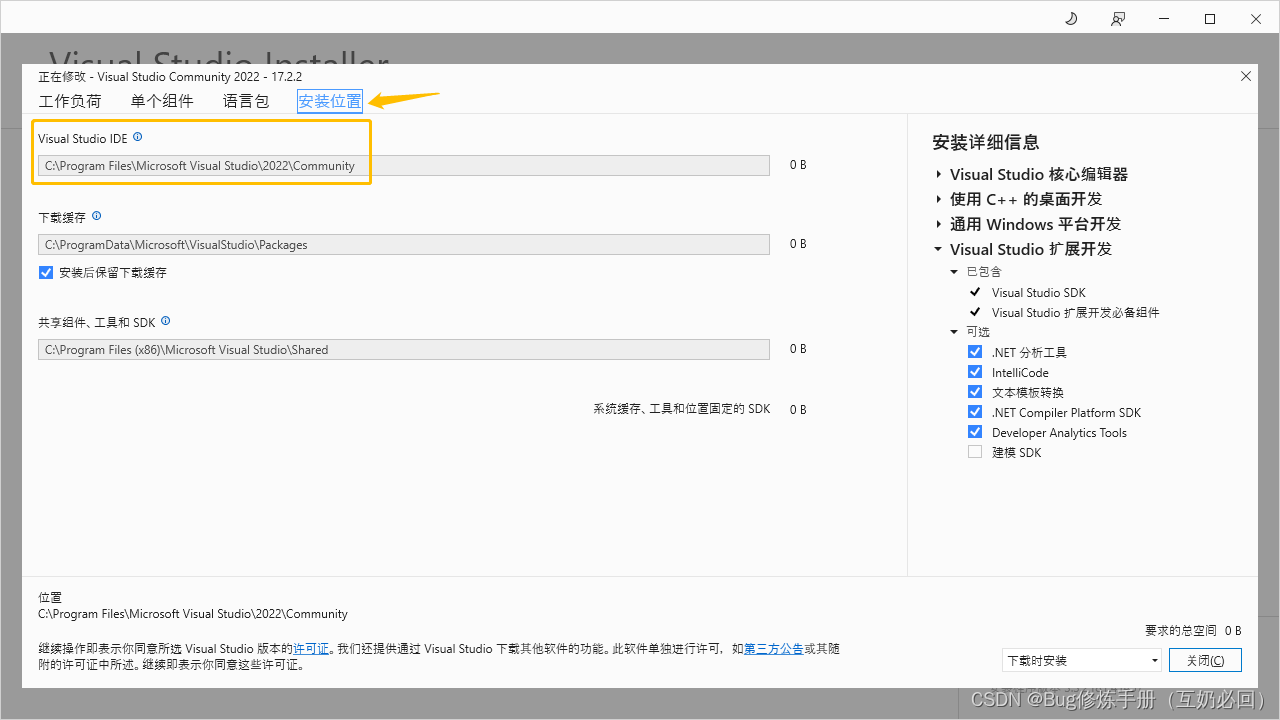The width and height of the screenshot is (1280, 720).
Task: Select Visual Studio 扩展开发必备组件 item
Action: (1076, 313)
